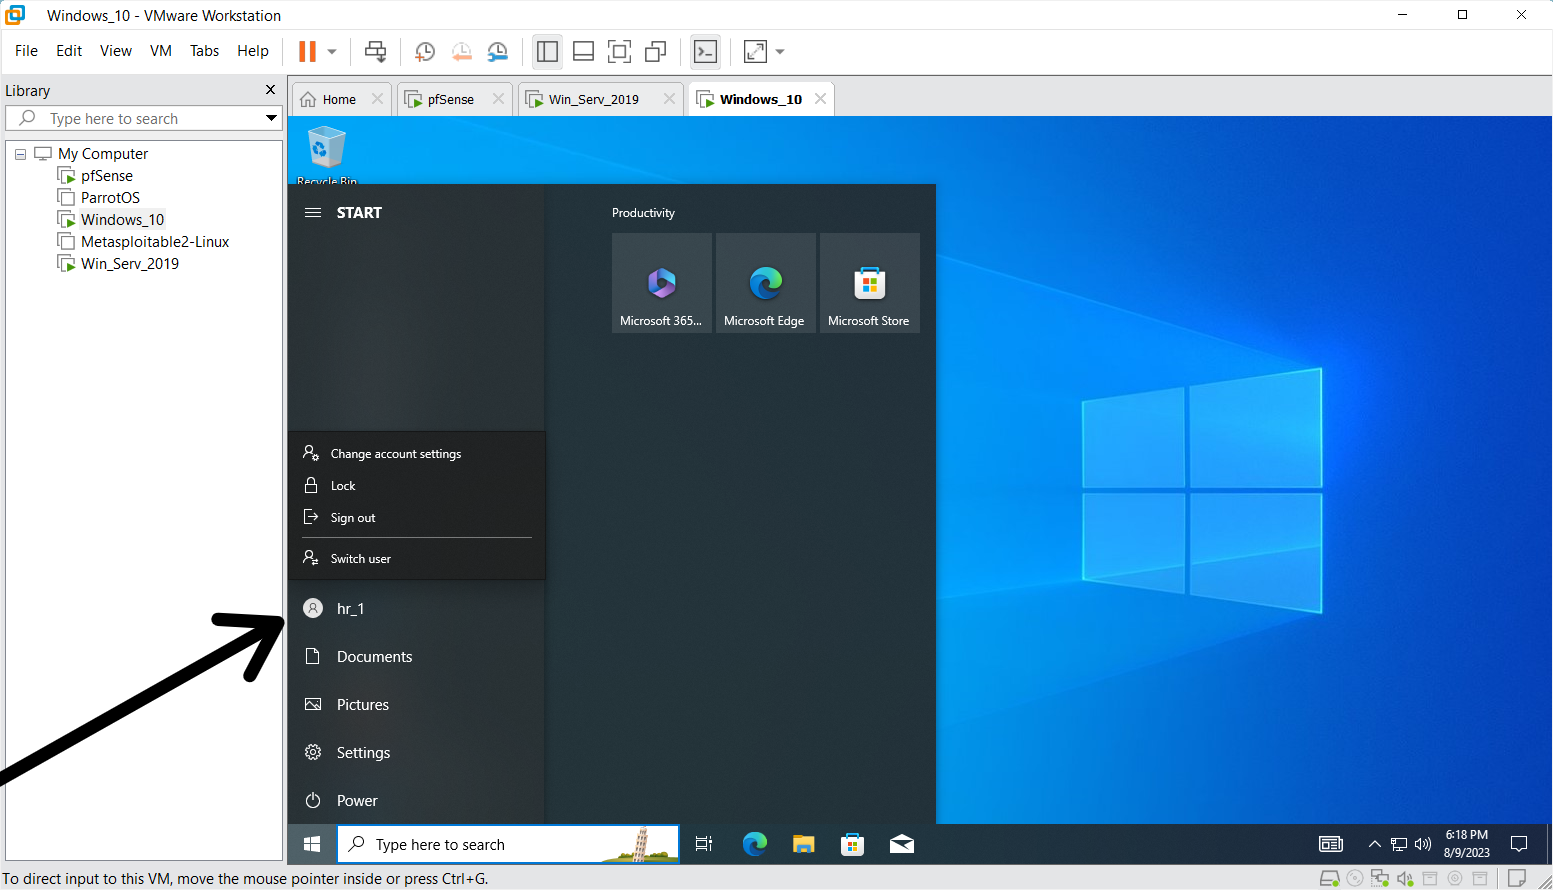
Task: Open the Microsoft Store tile
Action: click(x=870, y=283)
